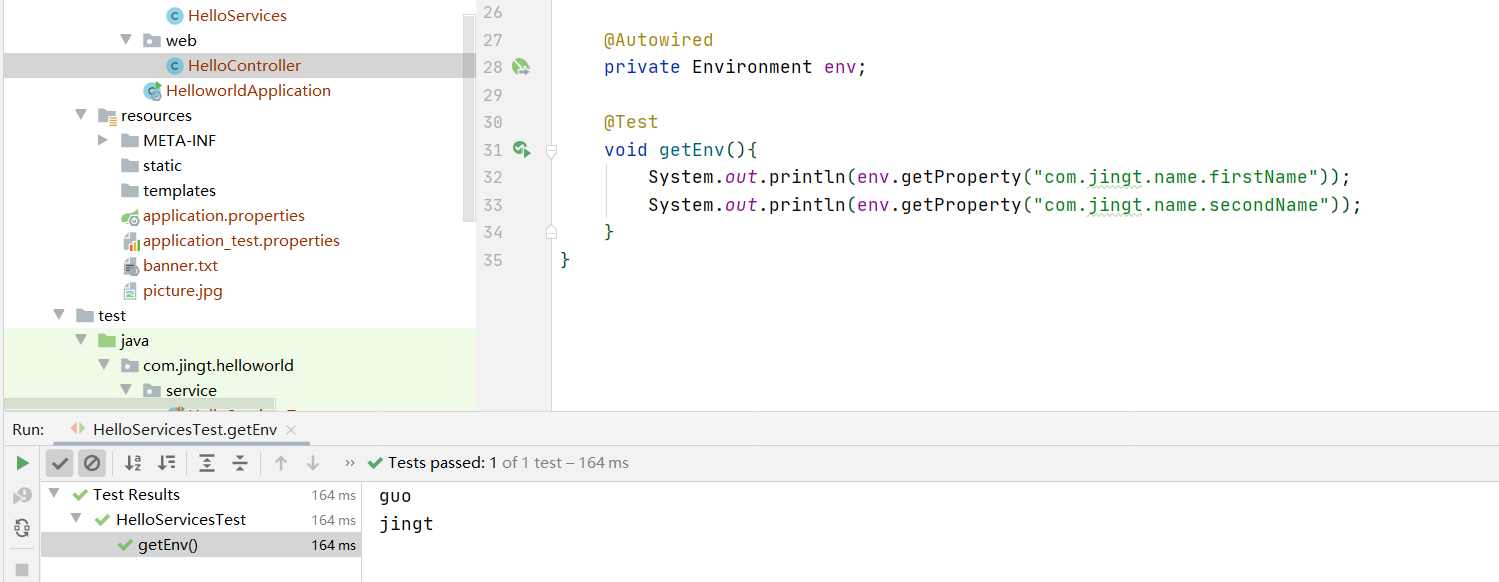Go to next failed test arrow

pyautogui.click(x=313, y=463)
